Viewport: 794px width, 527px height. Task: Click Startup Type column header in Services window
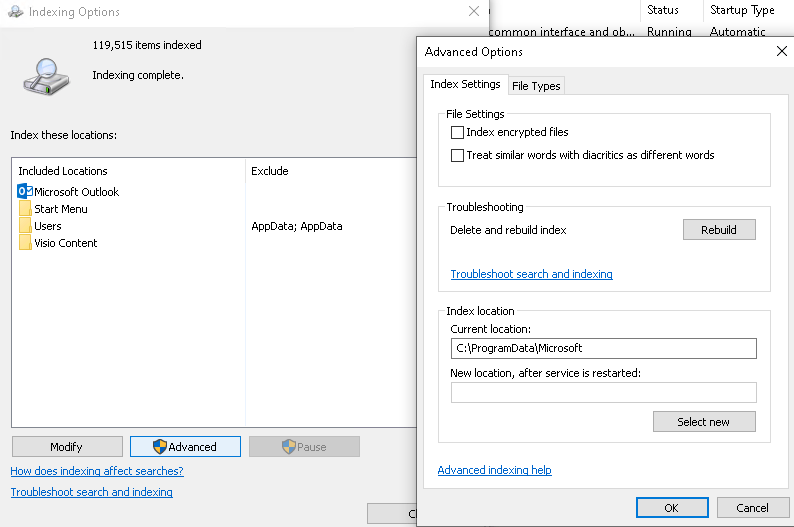pyautogui.click(x=742, y=10)
